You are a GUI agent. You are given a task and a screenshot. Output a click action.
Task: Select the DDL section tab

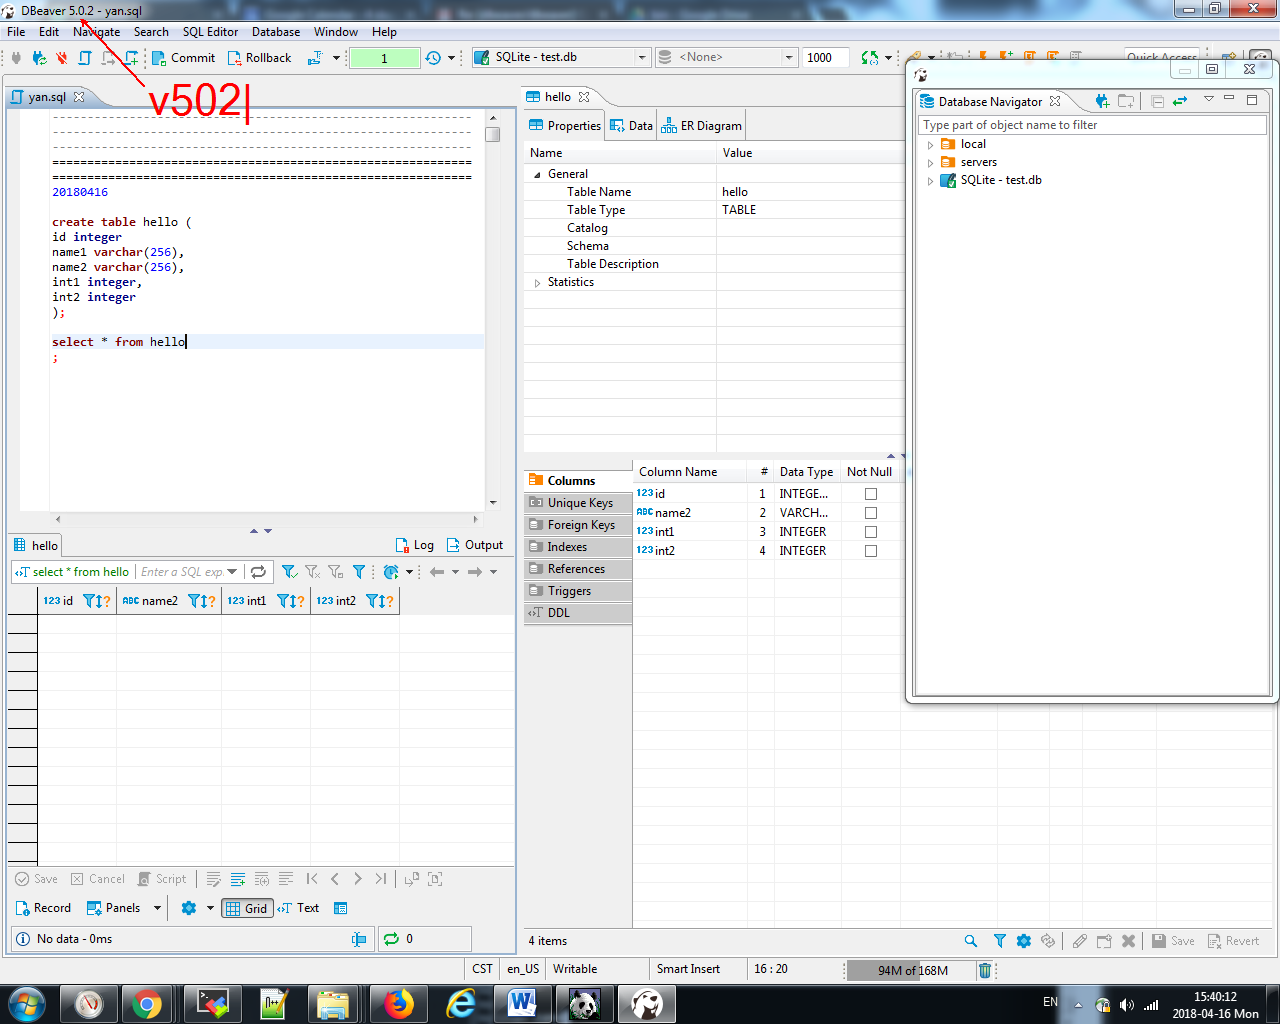pyautogui.click(x=578, y=613)
